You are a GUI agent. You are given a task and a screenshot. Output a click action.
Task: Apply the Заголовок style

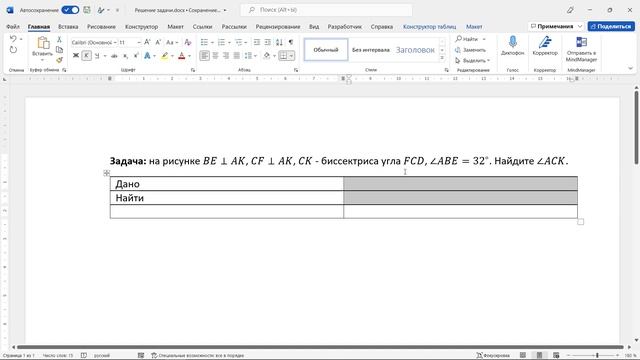415,50
